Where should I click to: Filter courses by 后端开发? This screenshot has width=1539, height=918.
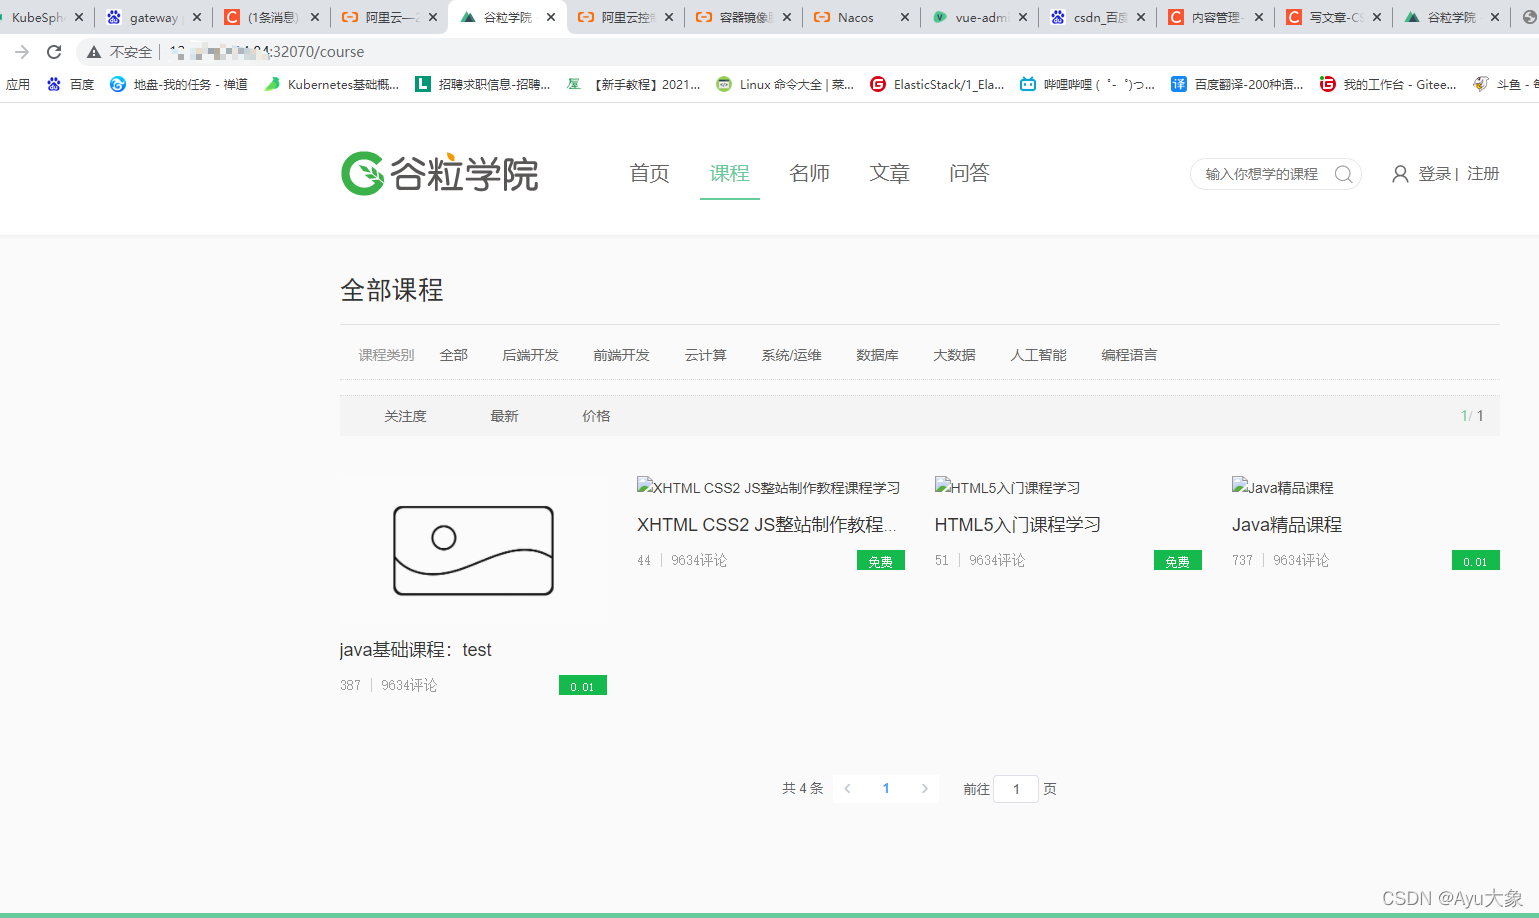tap(530, 355)
